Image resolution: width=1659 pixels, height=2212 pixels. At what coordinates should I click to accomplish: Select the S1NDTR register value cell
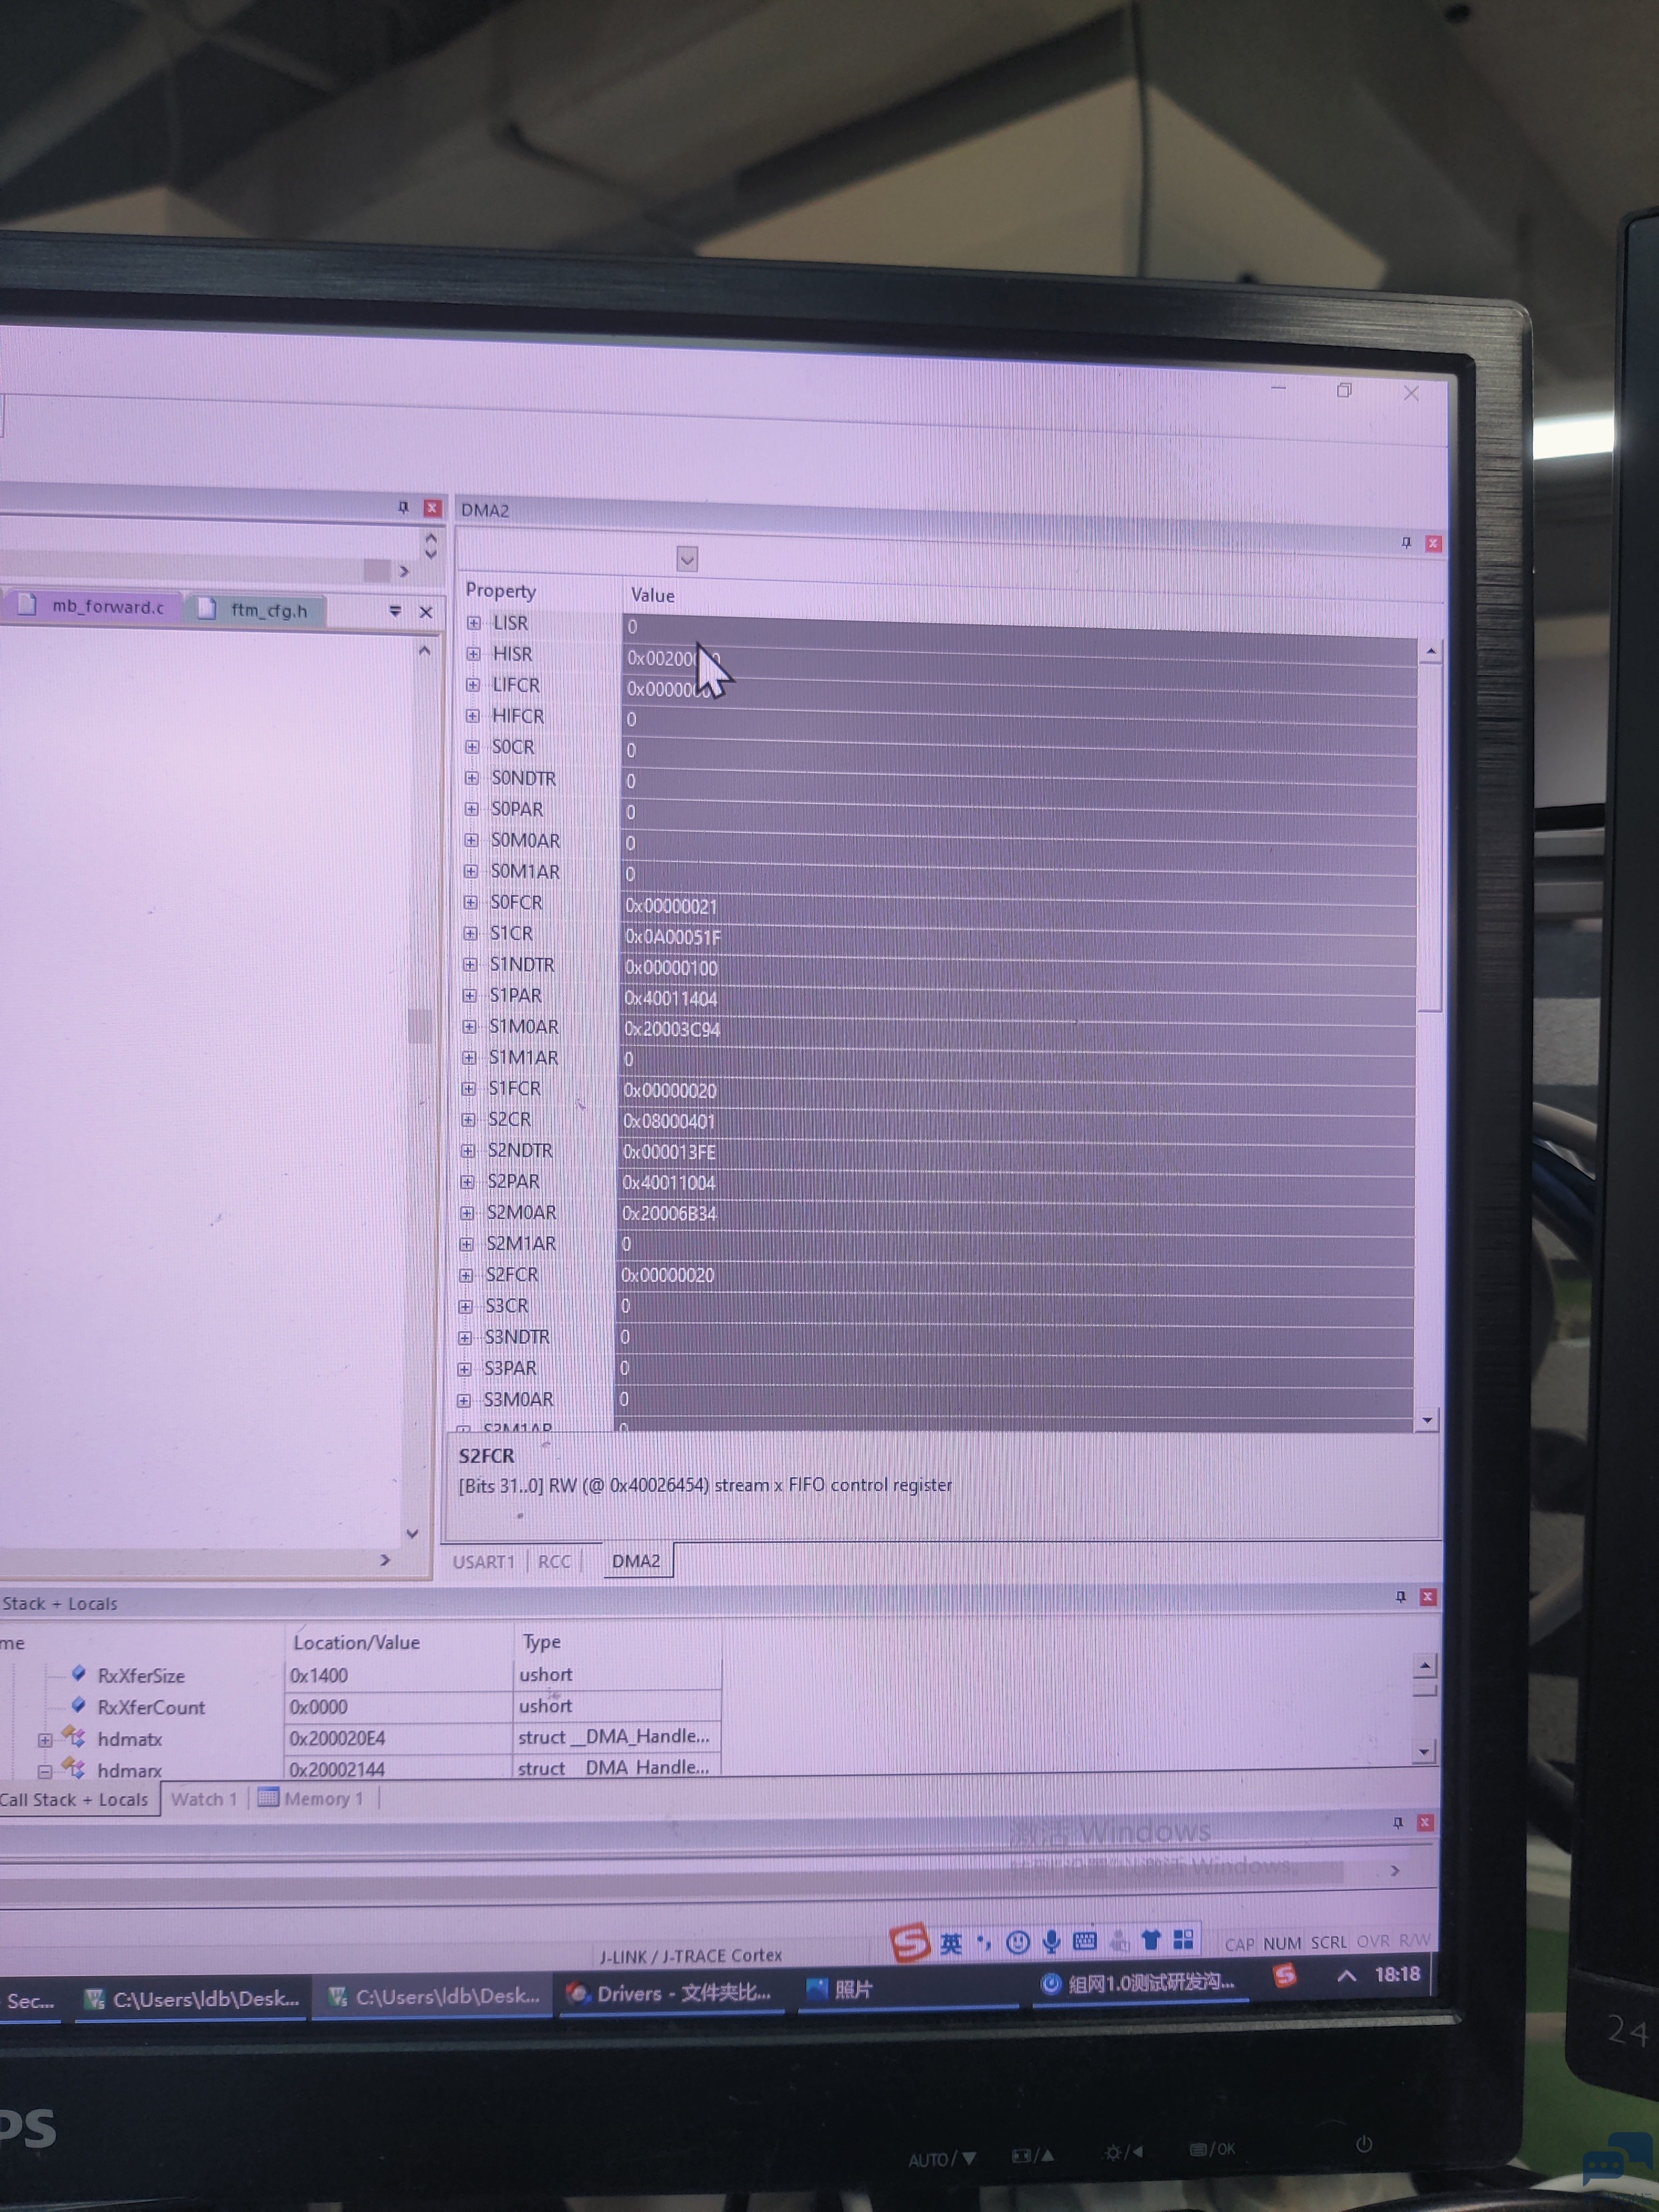click(x=672, y=968)
